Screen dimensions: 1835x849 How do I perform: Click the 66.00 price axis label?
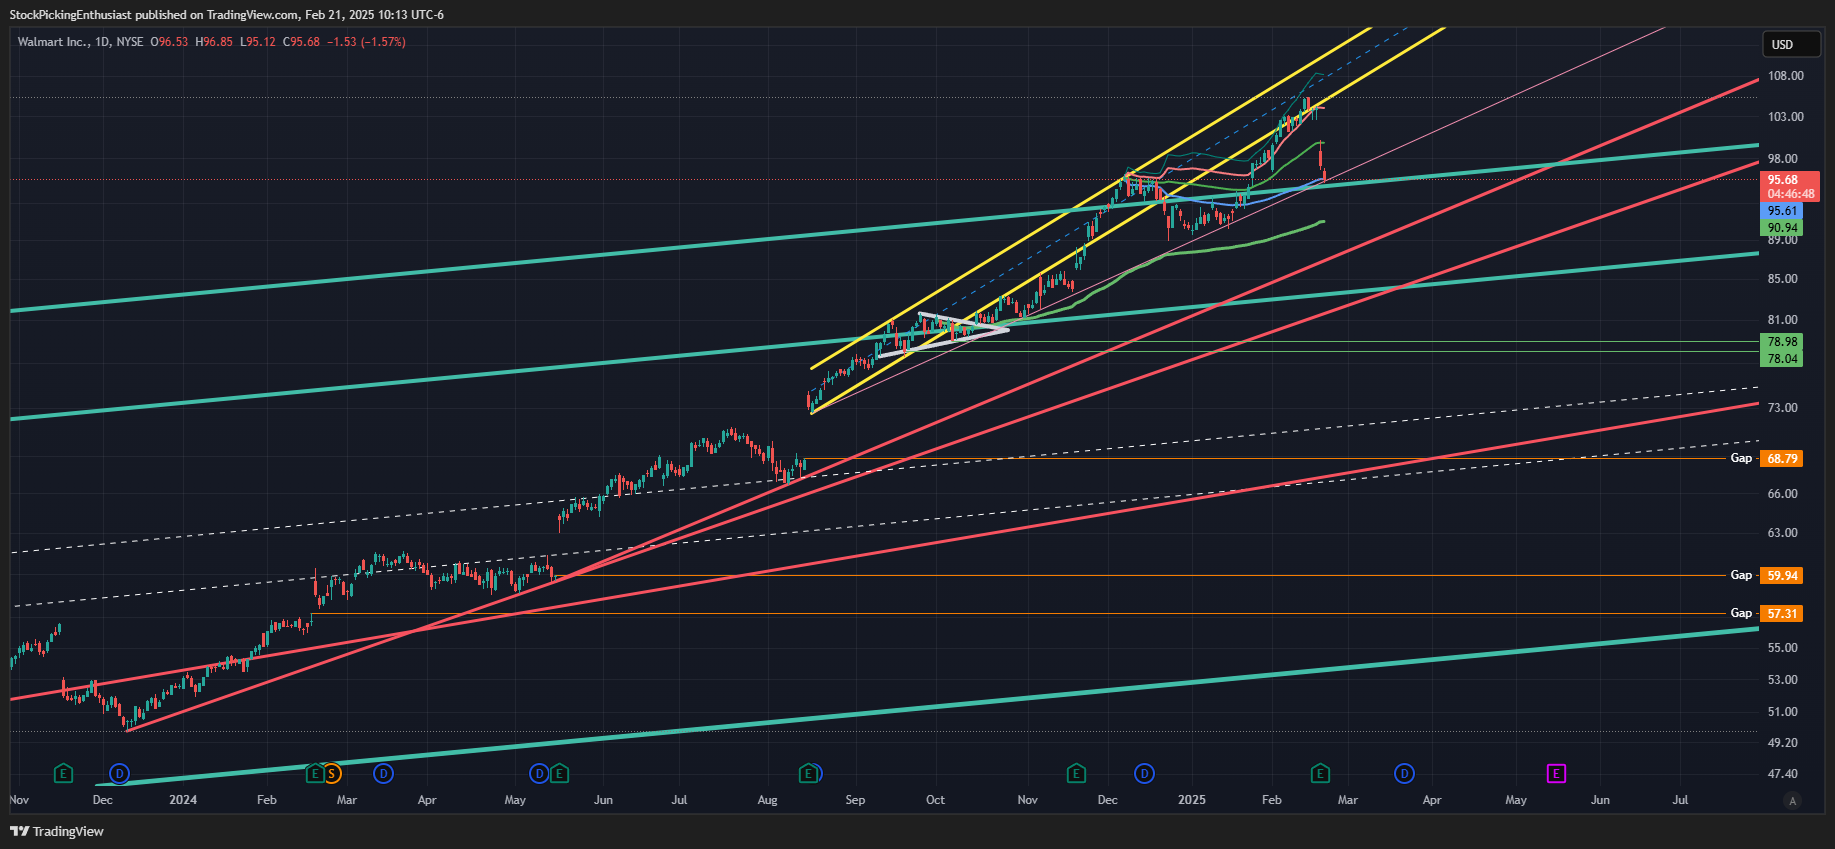pos(1783,494)
